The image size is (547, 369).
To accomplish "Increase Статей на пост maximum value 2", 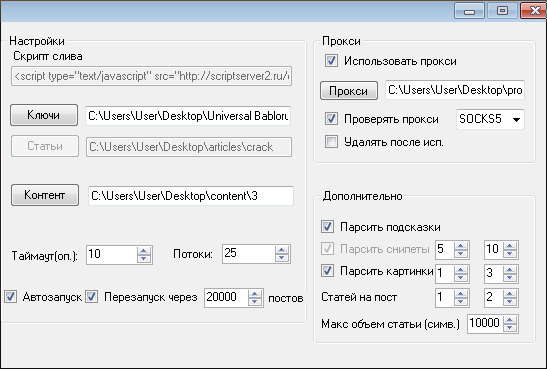I will [510, 294].
